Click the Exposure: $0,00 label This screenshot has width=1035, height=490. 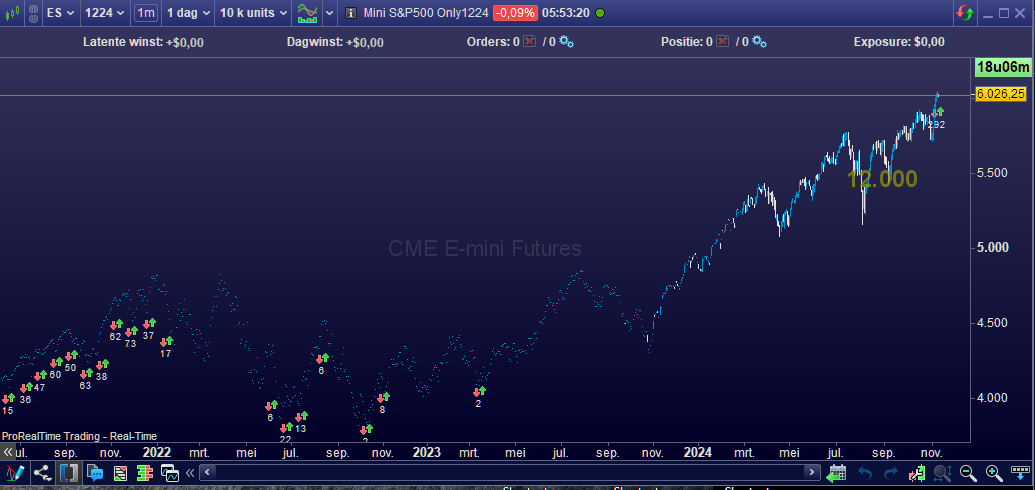[x=899, y=42]
